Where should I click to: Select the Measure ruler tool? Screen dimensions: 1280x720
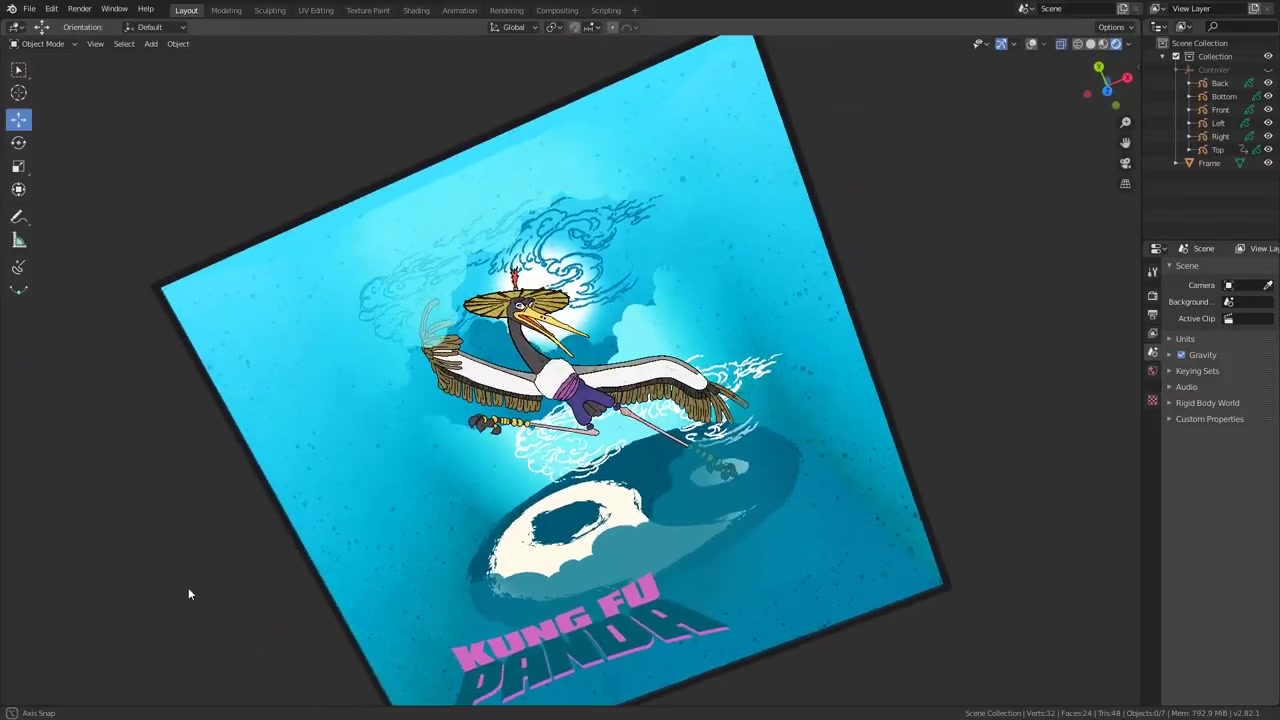(18, 240)
